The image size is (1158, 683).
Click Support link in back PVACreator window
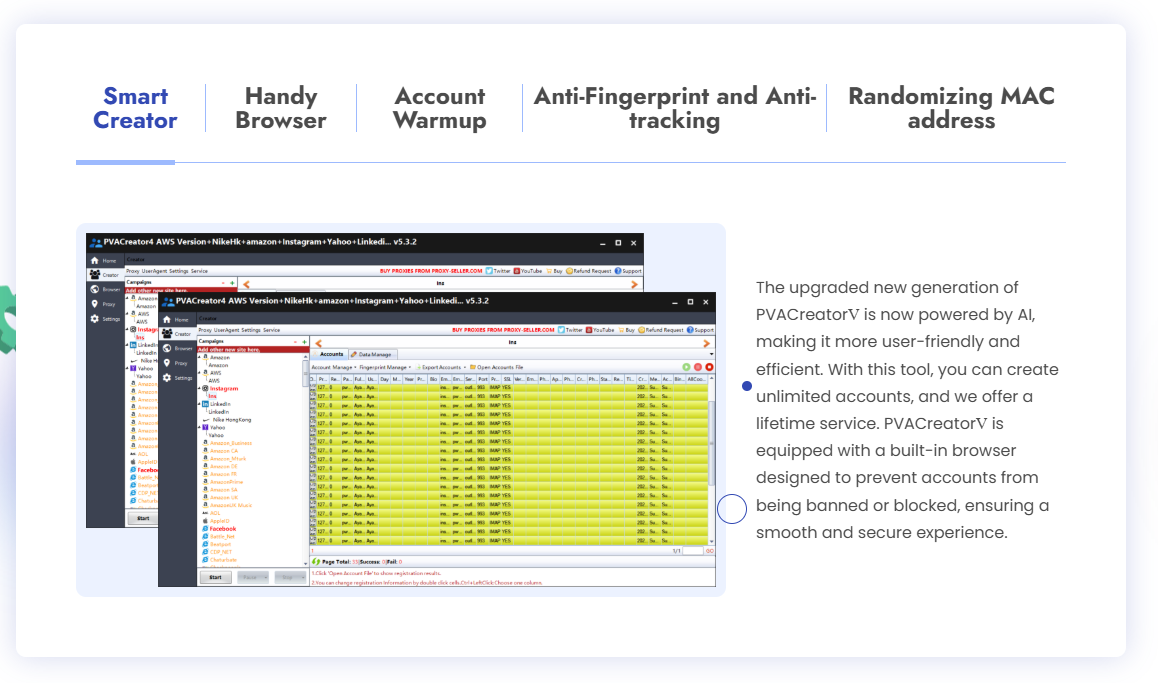pos(628,271)
